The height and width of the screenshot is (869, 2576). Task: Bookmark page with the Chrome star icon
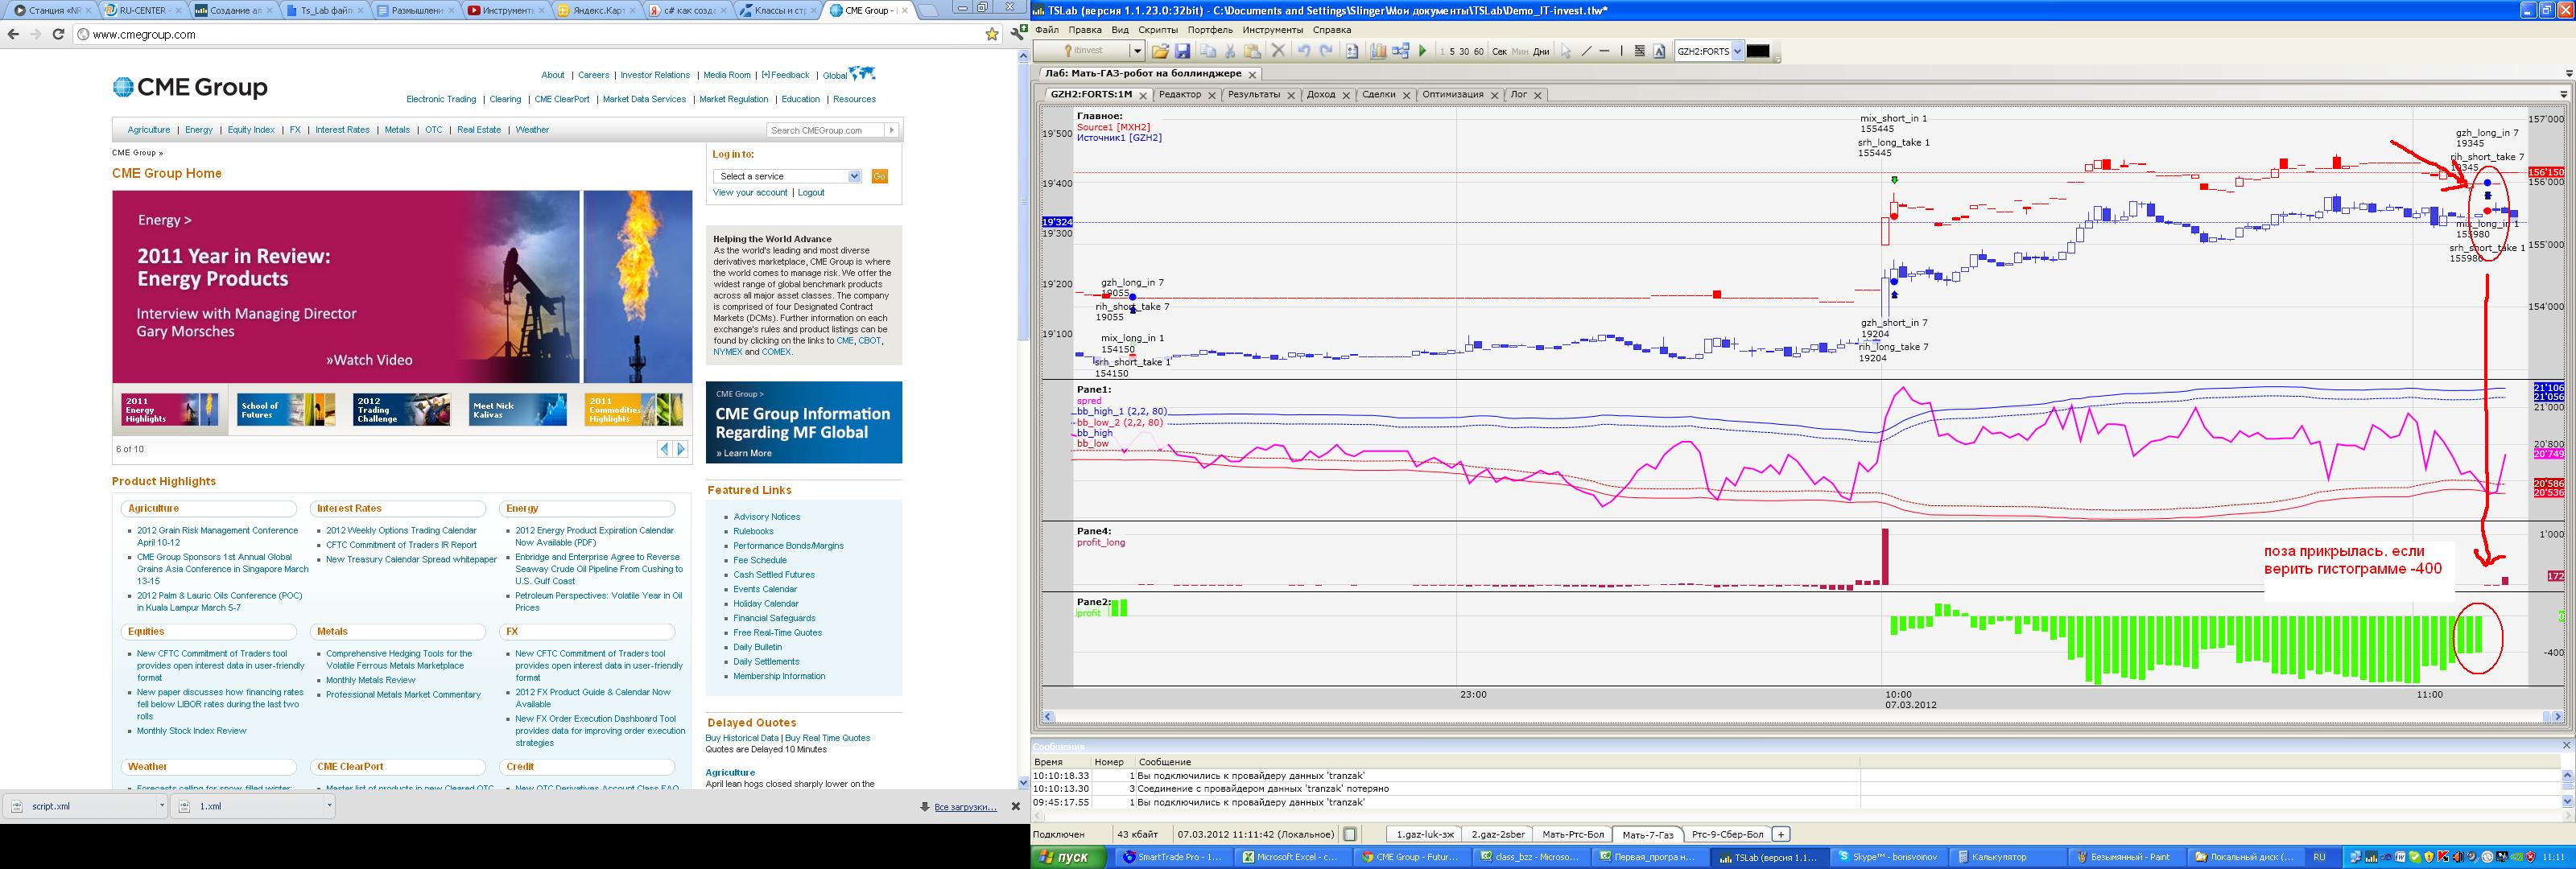click(992, 34)
